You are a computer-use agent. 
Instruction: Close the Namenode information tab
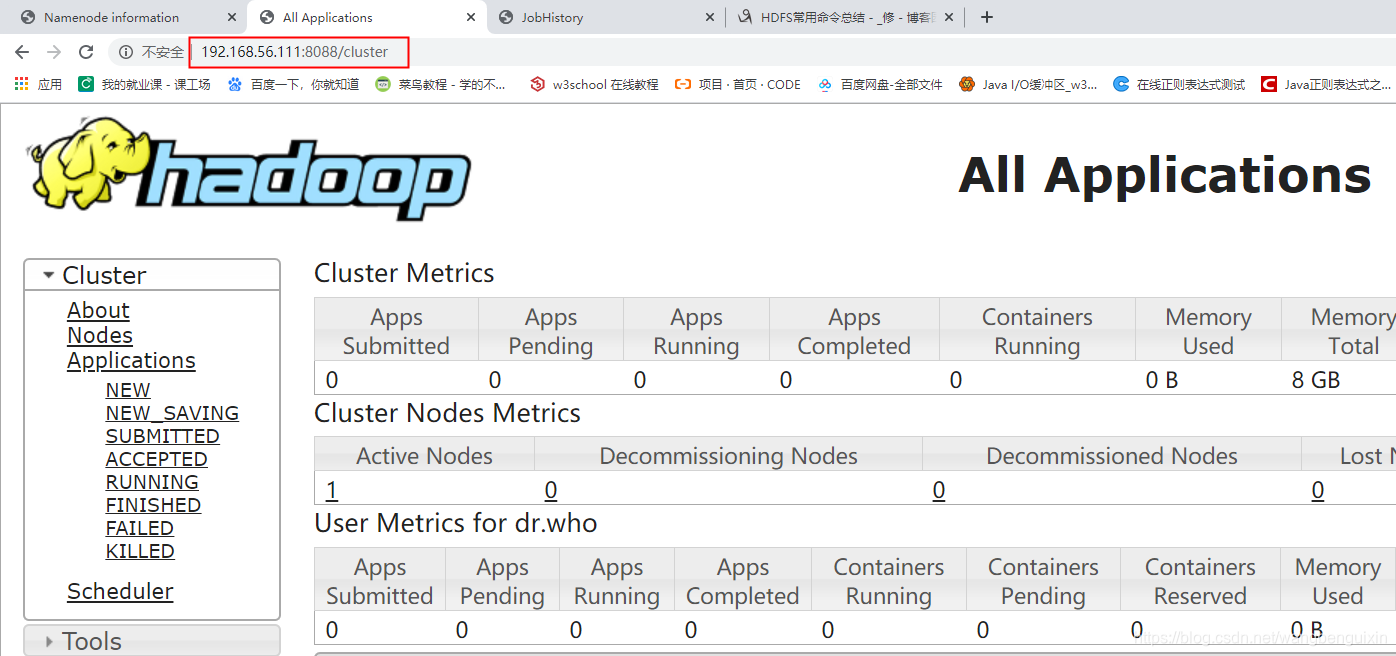click(232, 17)
